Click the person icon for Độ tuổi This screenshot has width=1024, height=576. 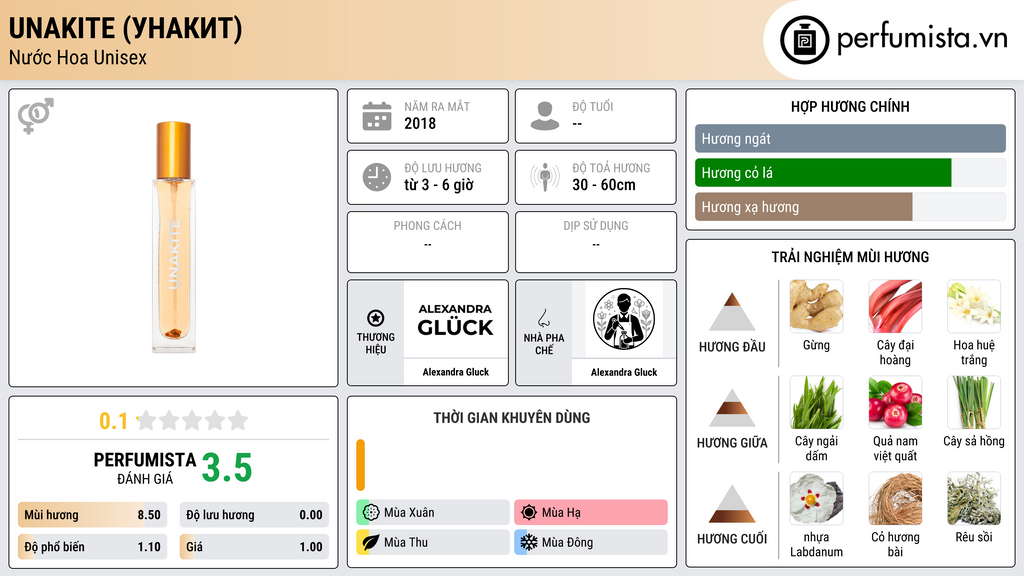[545, 116]
